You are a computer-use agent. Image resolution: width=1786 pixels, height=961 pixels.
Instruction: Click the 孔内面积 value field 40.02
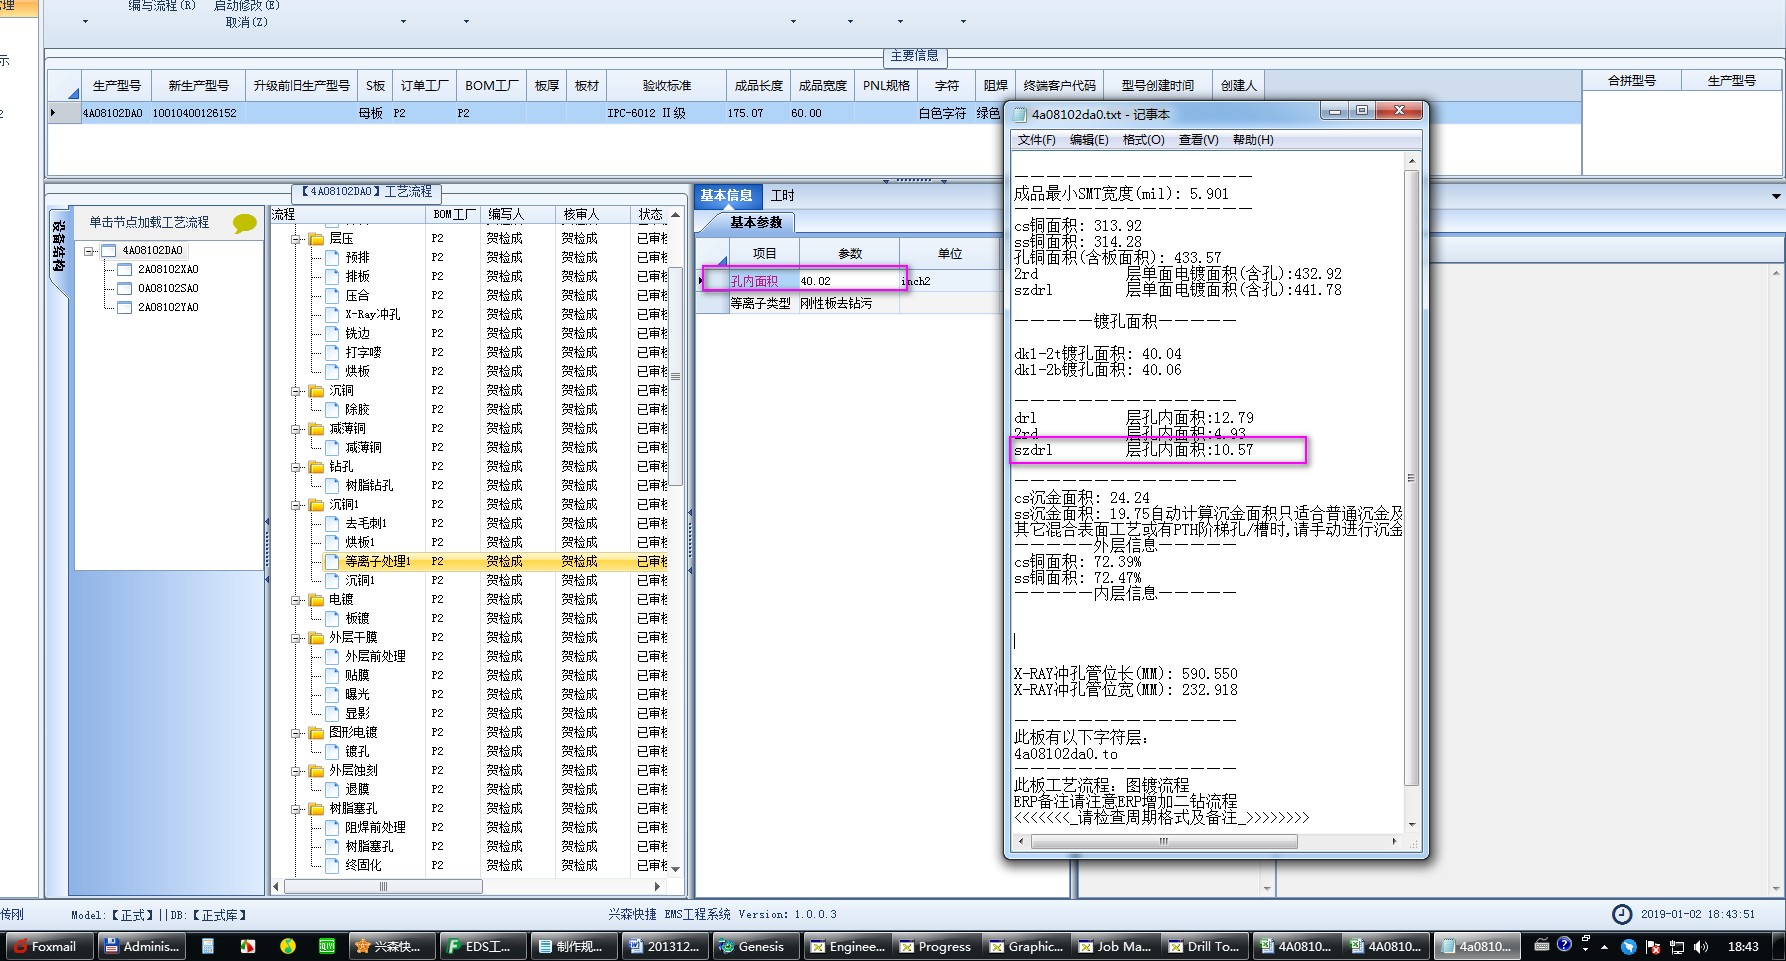[851, 281]
